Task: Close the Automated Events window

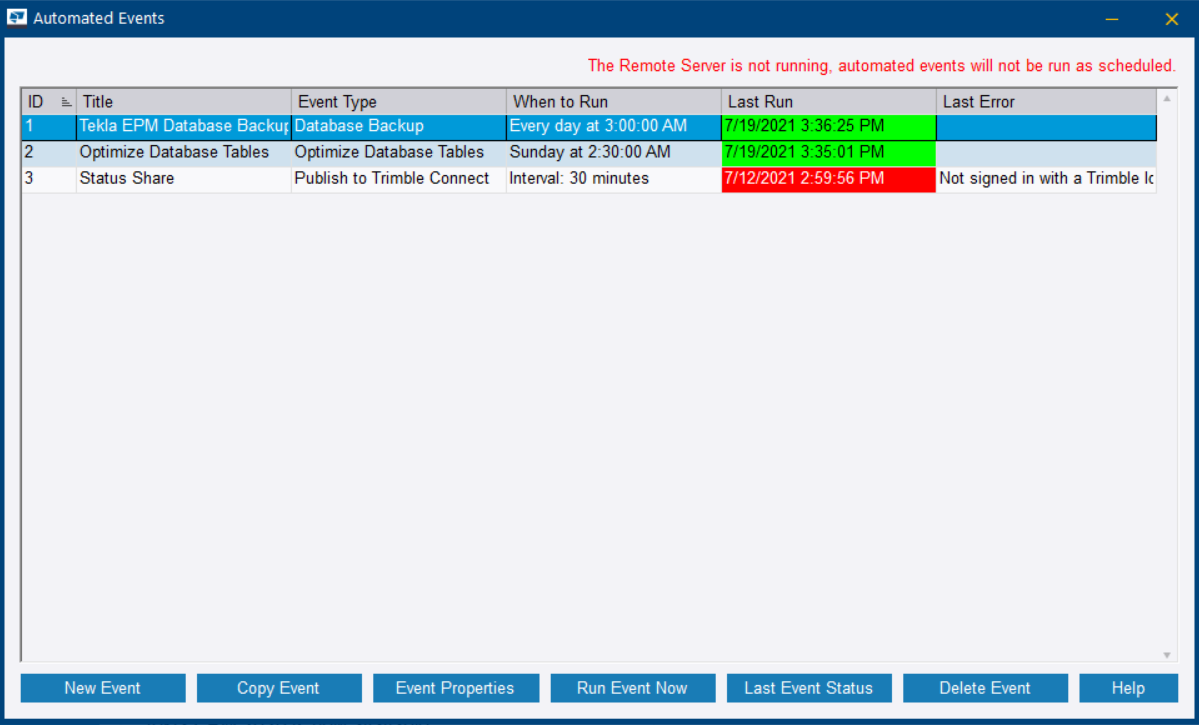Action: [x=1171, y=18]
